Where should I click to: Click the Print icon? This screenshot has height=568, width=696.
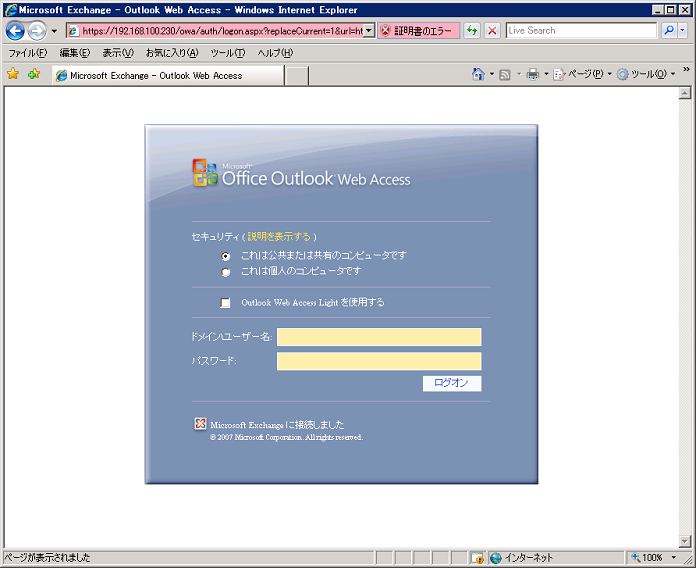533,74
